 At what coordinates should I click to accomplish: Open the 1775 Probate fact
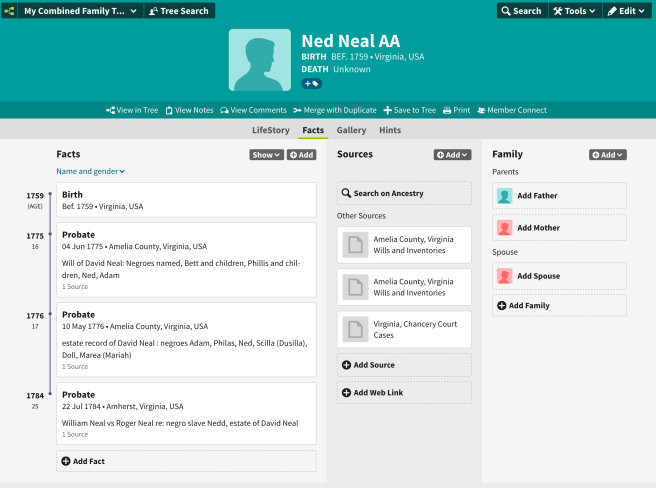[187, 260]
